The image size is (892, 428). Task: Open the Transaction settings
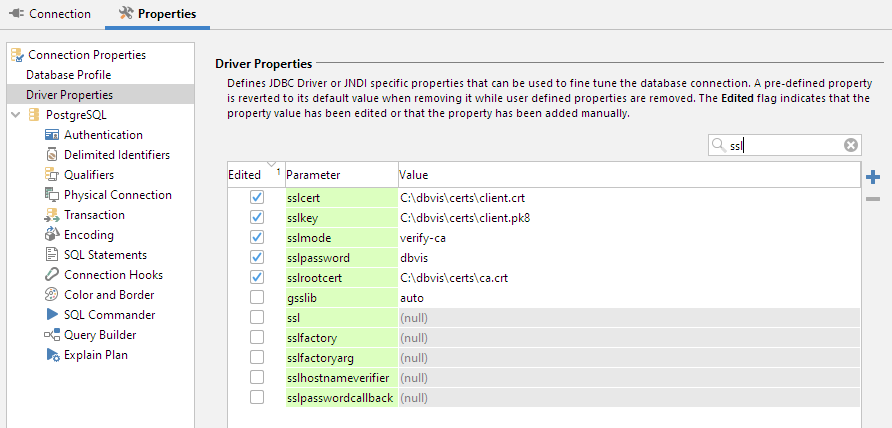click(x=94, y=215)
